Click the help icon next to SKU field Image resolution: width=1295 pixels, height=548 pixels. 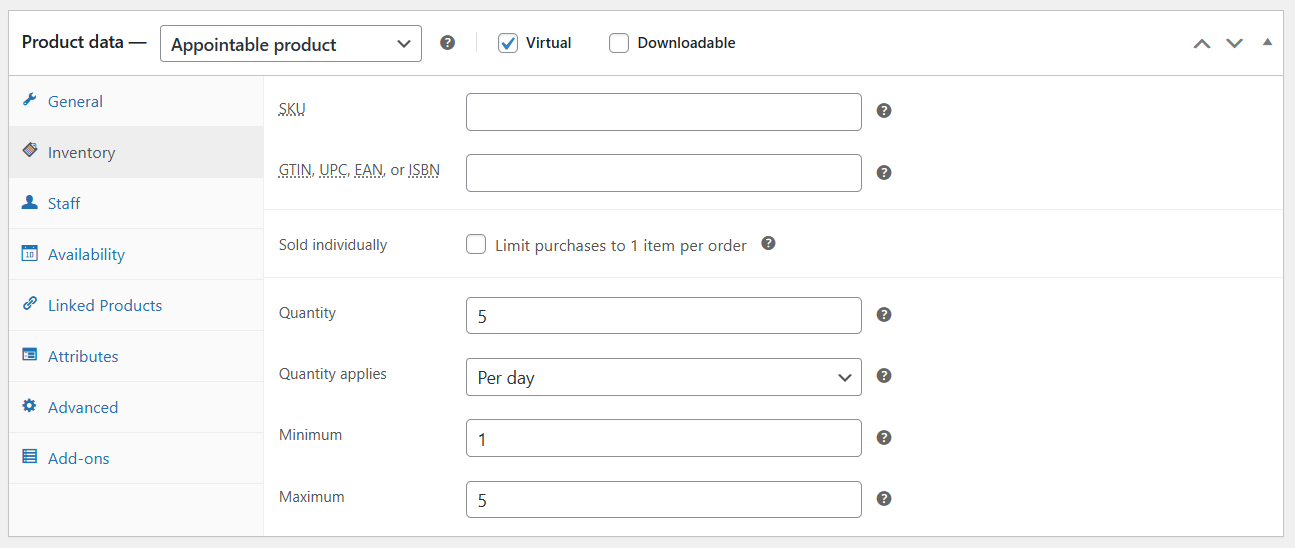[x=884, y=111]
